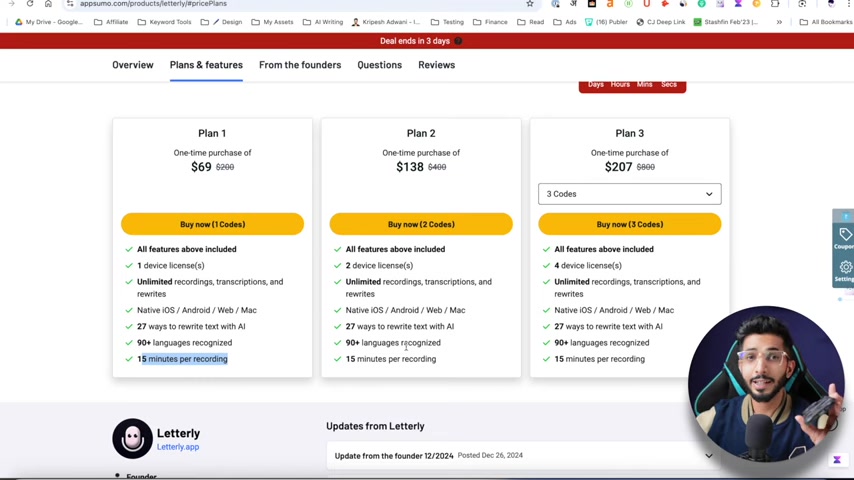Image resolution: width=854 pixels, height=480 pixels.
Task: Open Kripesh Adwani bookmark
Action: pyautogui.click(x=386, y=22)
